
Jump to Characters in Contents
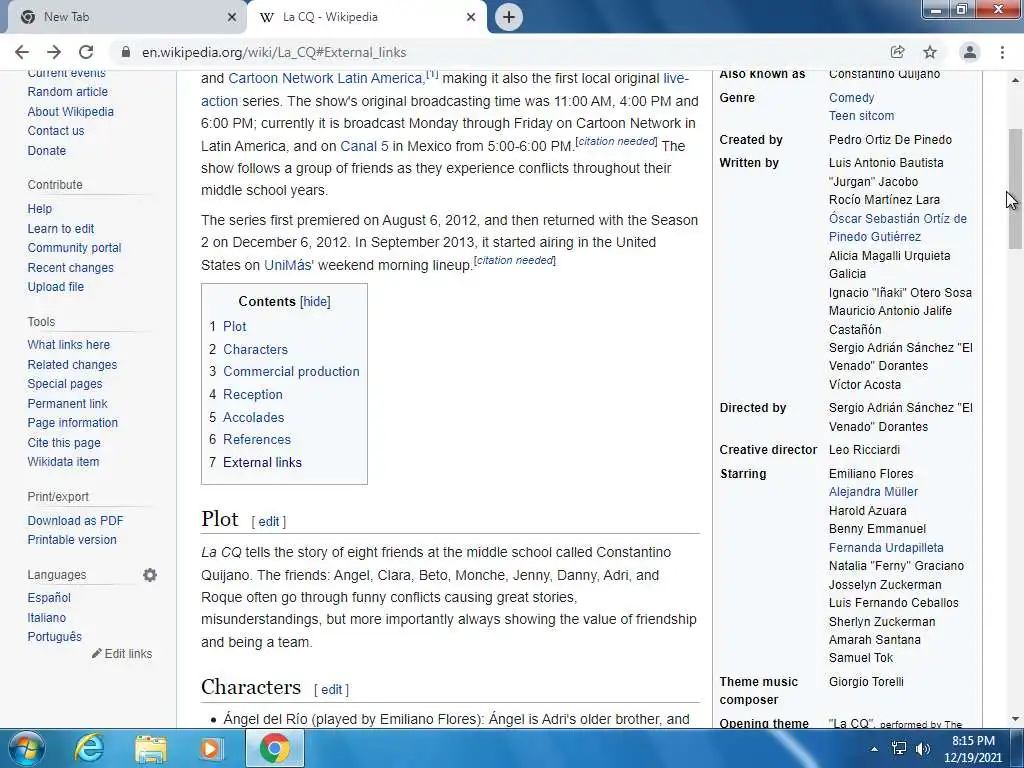point(255,349)
